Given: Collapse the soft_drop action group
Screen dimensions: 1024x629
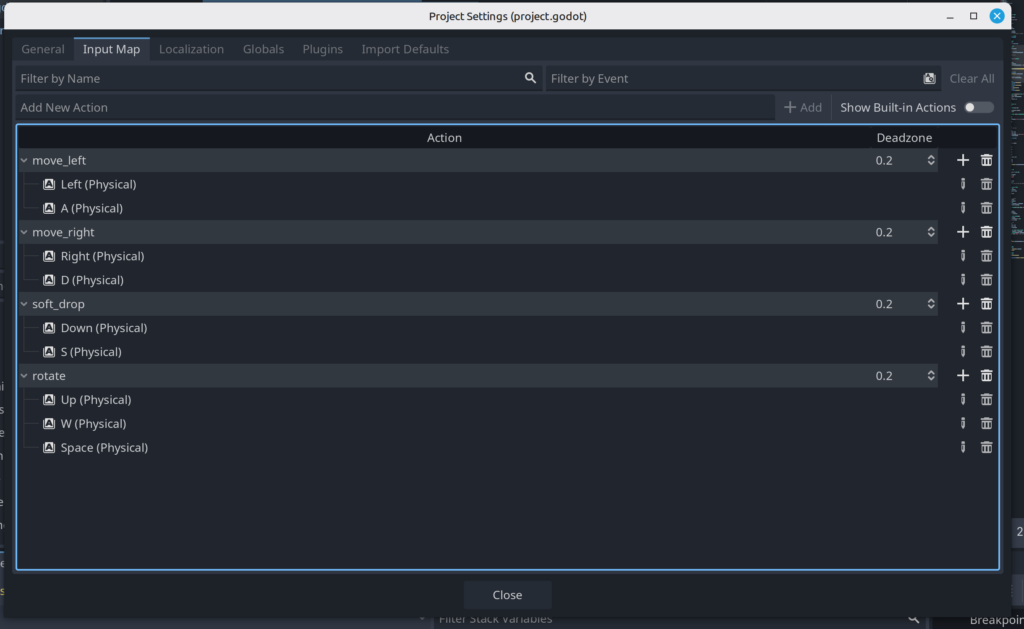Looking at the screenshot, I should 24,304.
